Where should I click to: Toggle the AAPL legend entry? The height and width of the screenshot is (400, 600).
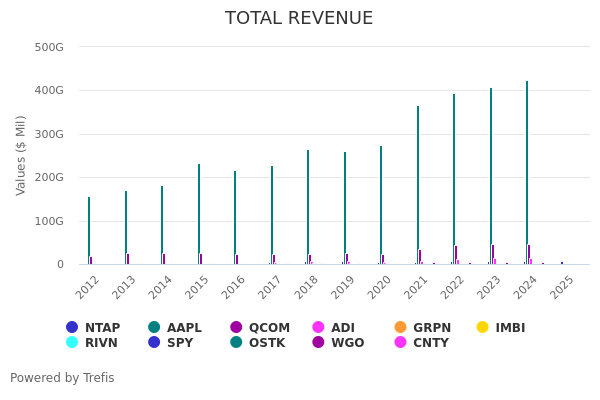[x=175, y=328]
